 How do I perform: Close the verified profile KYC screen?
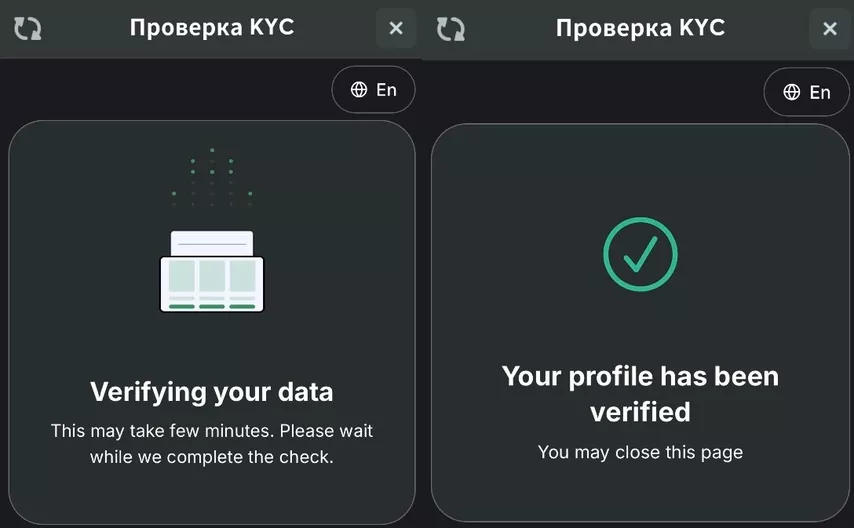pos(829,29)
